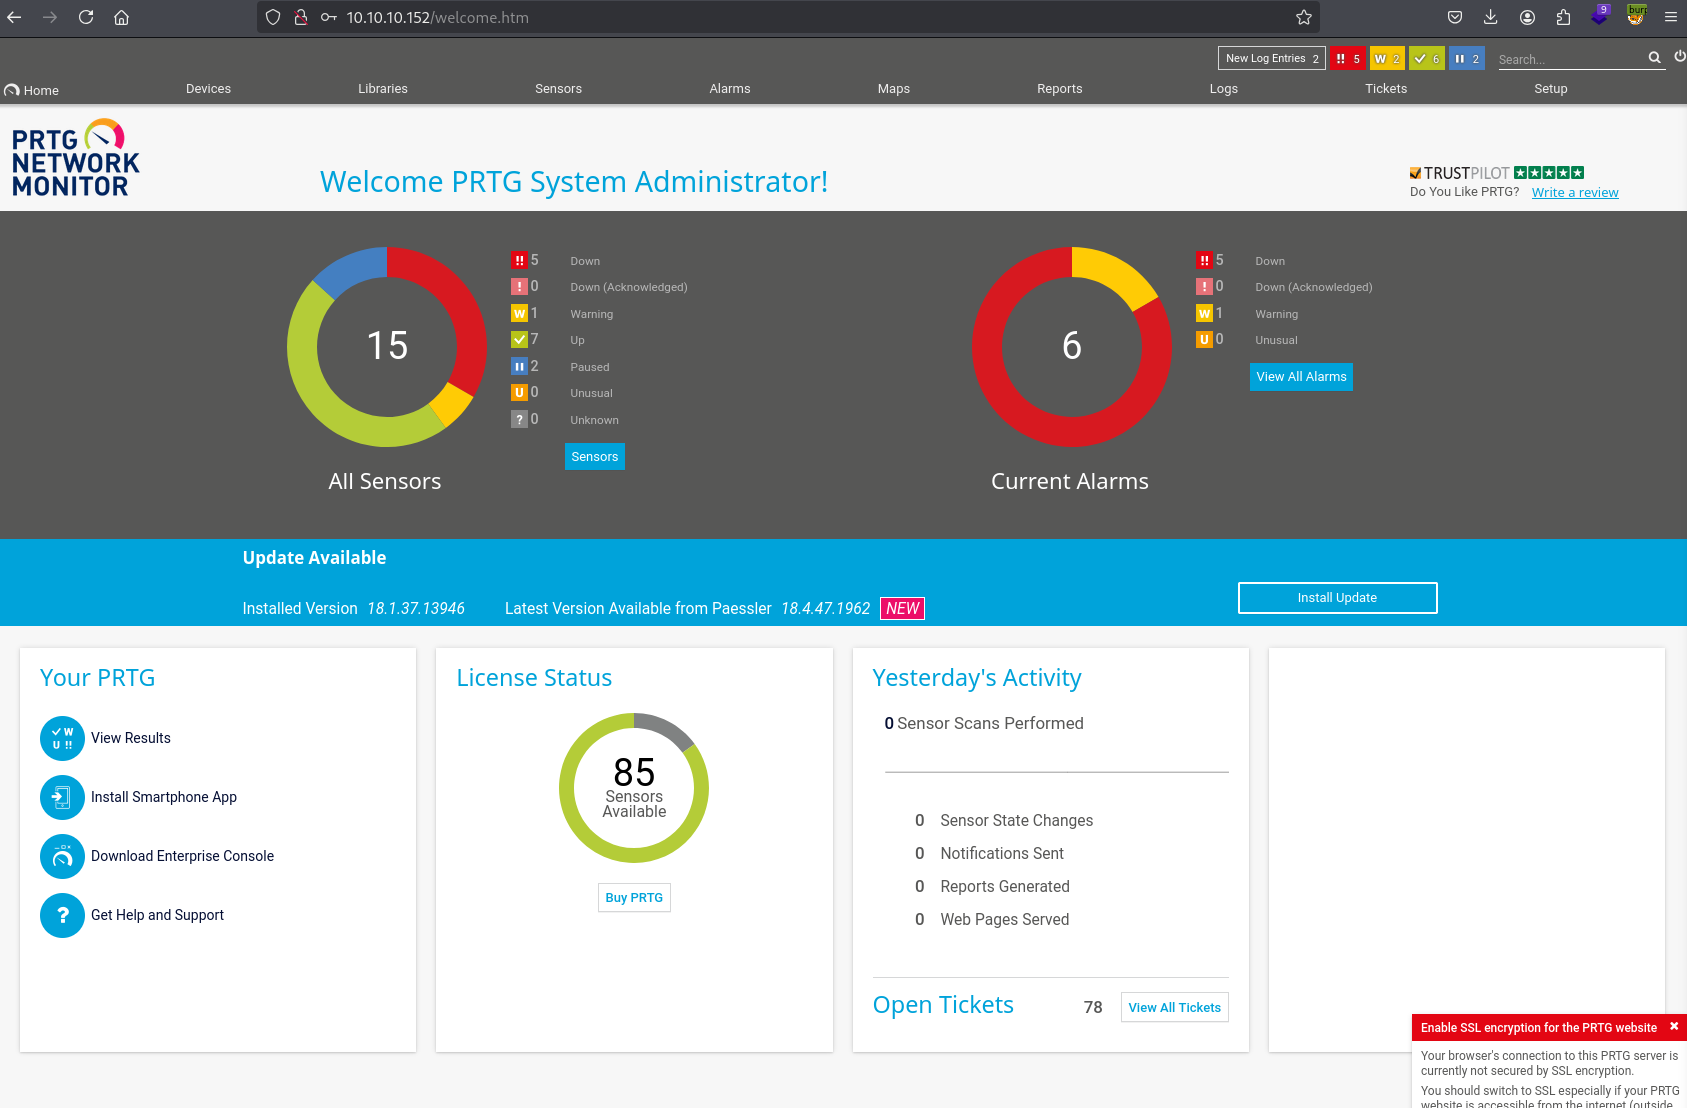Open the red Down sensors counter showing 5
The height and width of the screenshot is (1108, 1687).
click(x=1347, y=59)
